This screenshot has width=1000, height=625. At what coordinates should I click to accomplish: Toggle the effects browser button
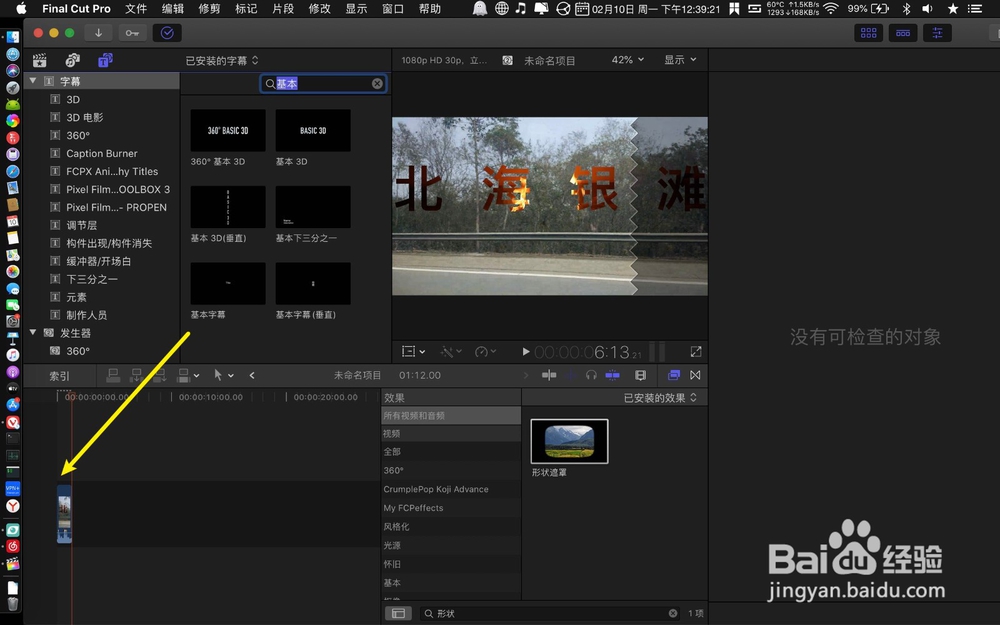click(x=673, y=375)
